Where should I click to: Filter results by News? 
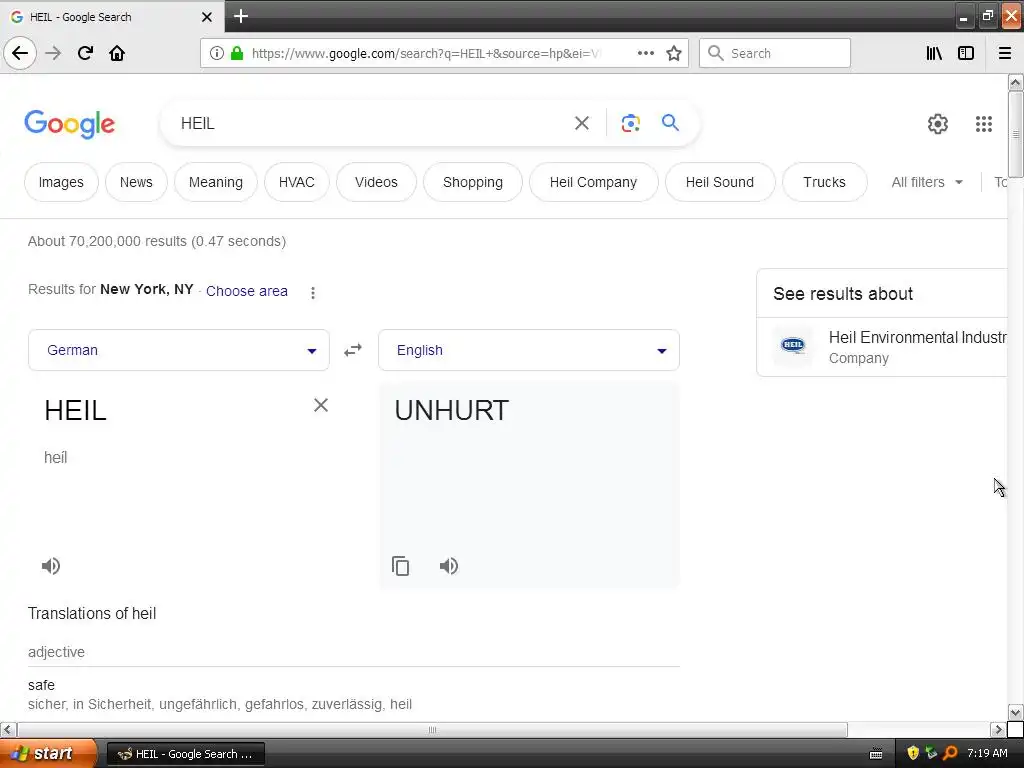coord(136,182)
